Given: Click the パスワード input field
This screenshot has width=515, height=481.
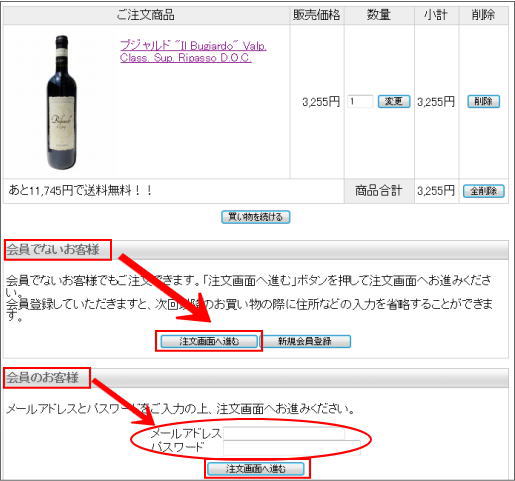Looking at the screenshot, I should point(292,448).
